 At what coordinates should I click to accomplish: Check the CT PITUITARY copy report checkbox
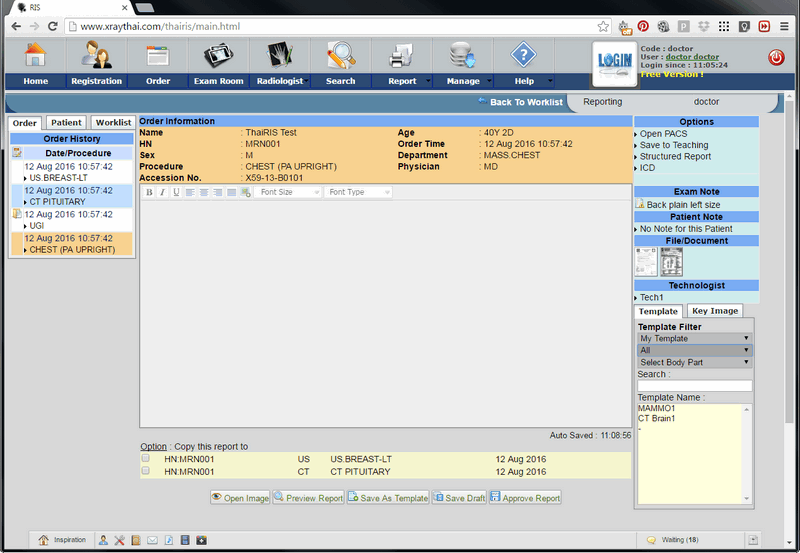(x=146, y=471)
